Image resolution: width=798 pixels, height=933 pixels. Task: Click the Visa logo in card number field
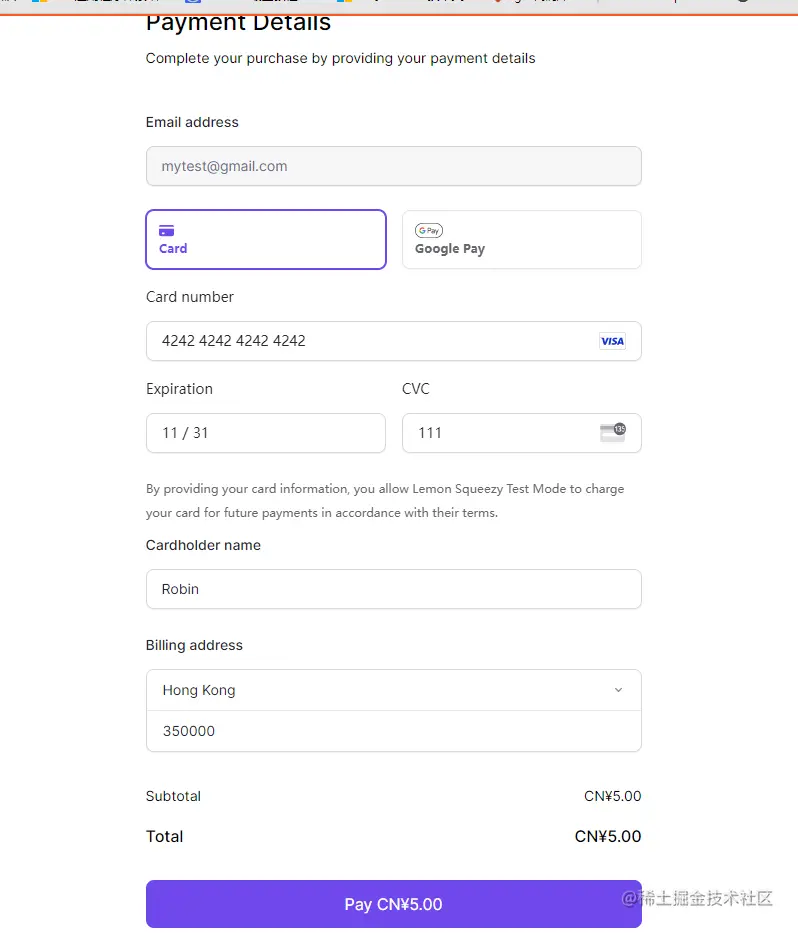(612, 341)
